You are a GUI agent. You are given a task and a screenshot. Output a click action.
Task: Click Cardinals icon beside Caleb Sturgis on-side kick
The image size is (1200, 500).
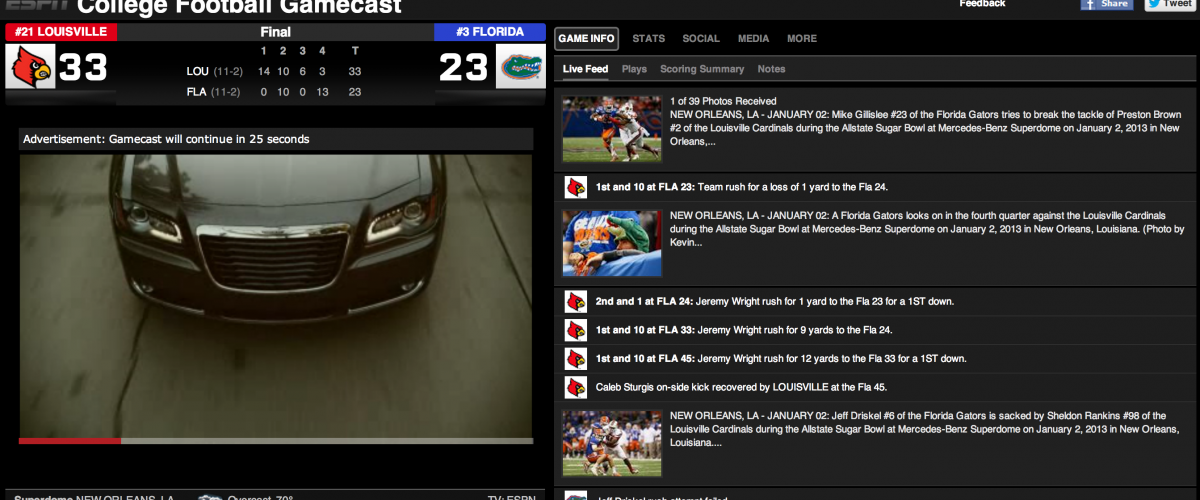[575, 387]
